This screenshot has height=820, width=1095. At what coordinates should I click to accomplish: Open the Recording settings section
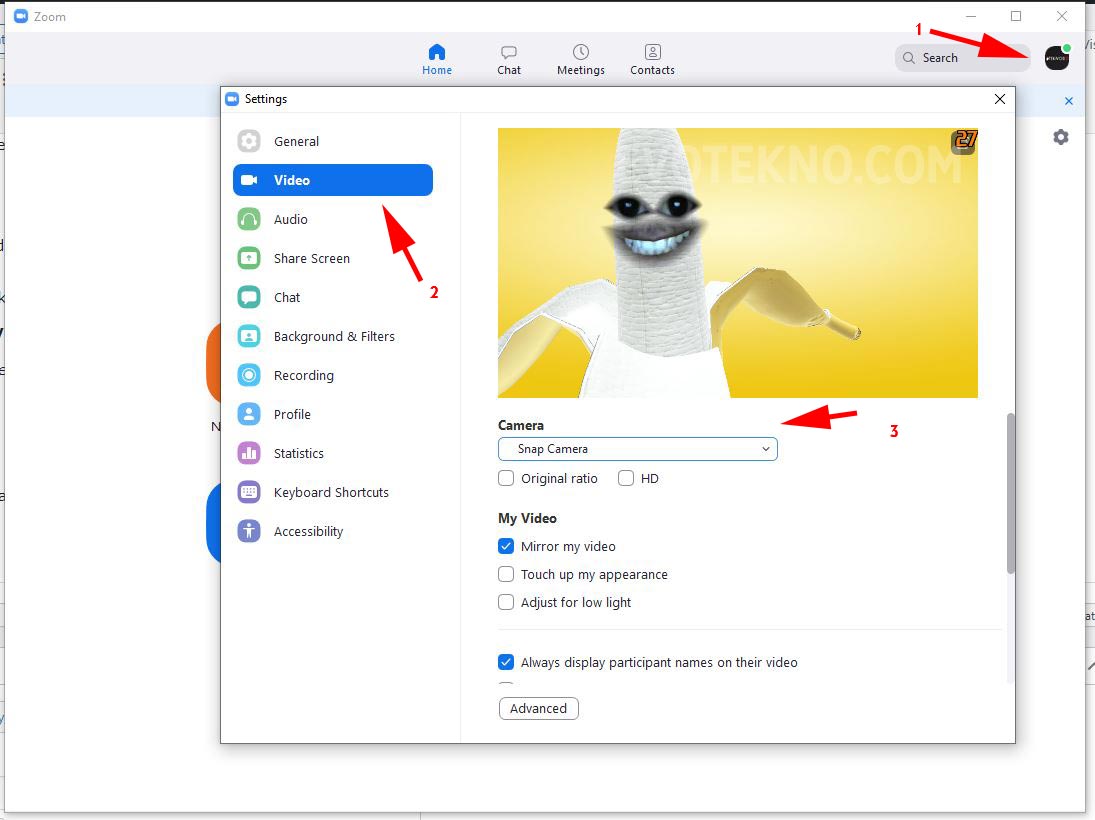(x=303, y=375)
